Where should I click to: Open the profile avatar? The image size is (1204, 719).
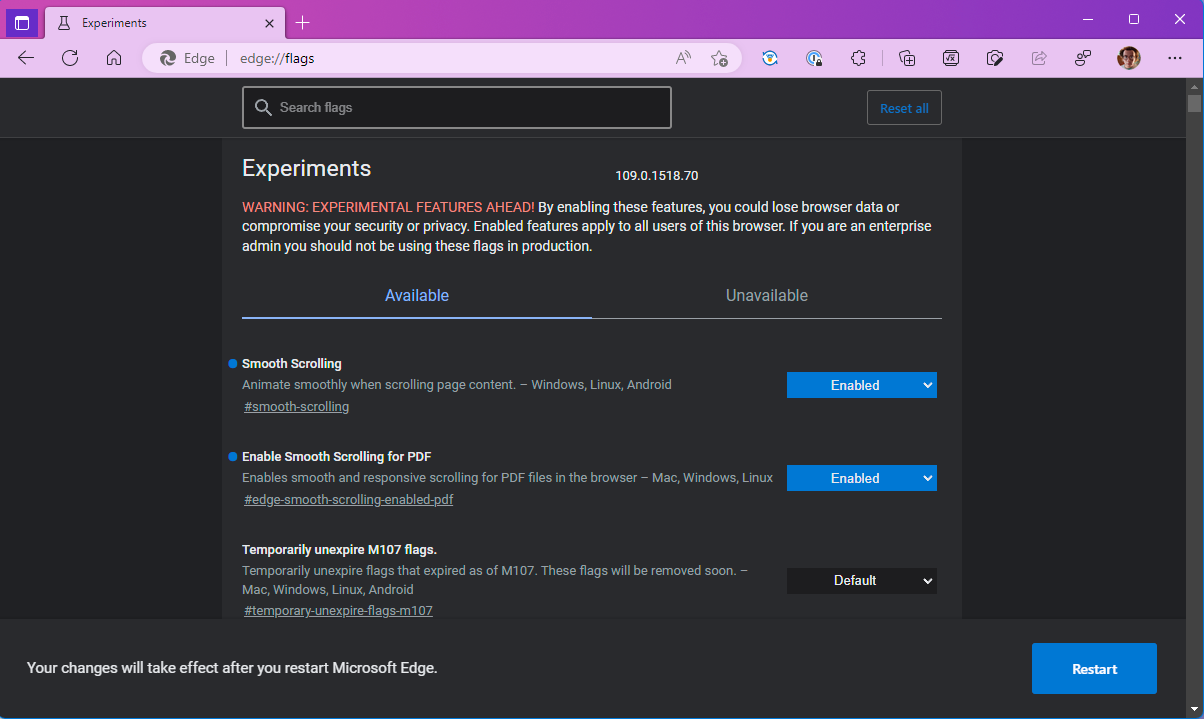click(x=1128, y=58)
